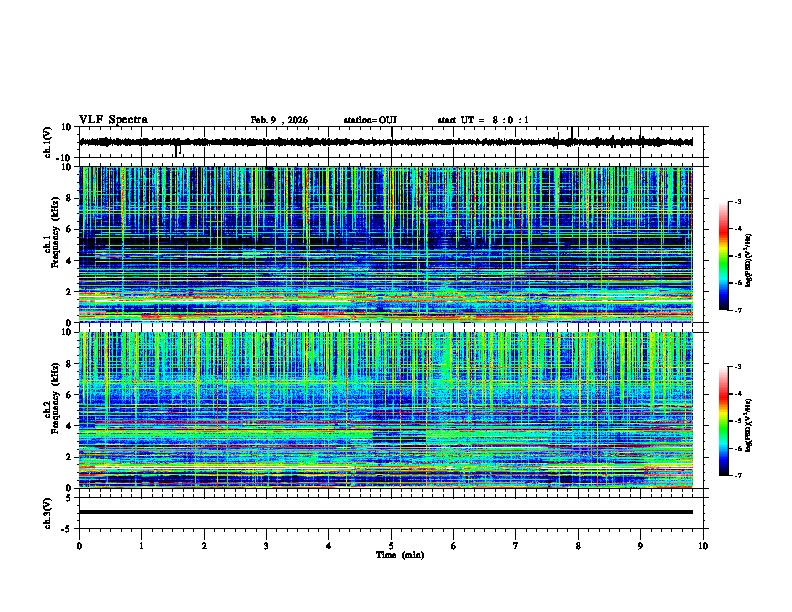Click the 'ch.1(V)' waveform axis label
Image resolution: width=792 pixels, height=612 pixels.
coord(48,142)
